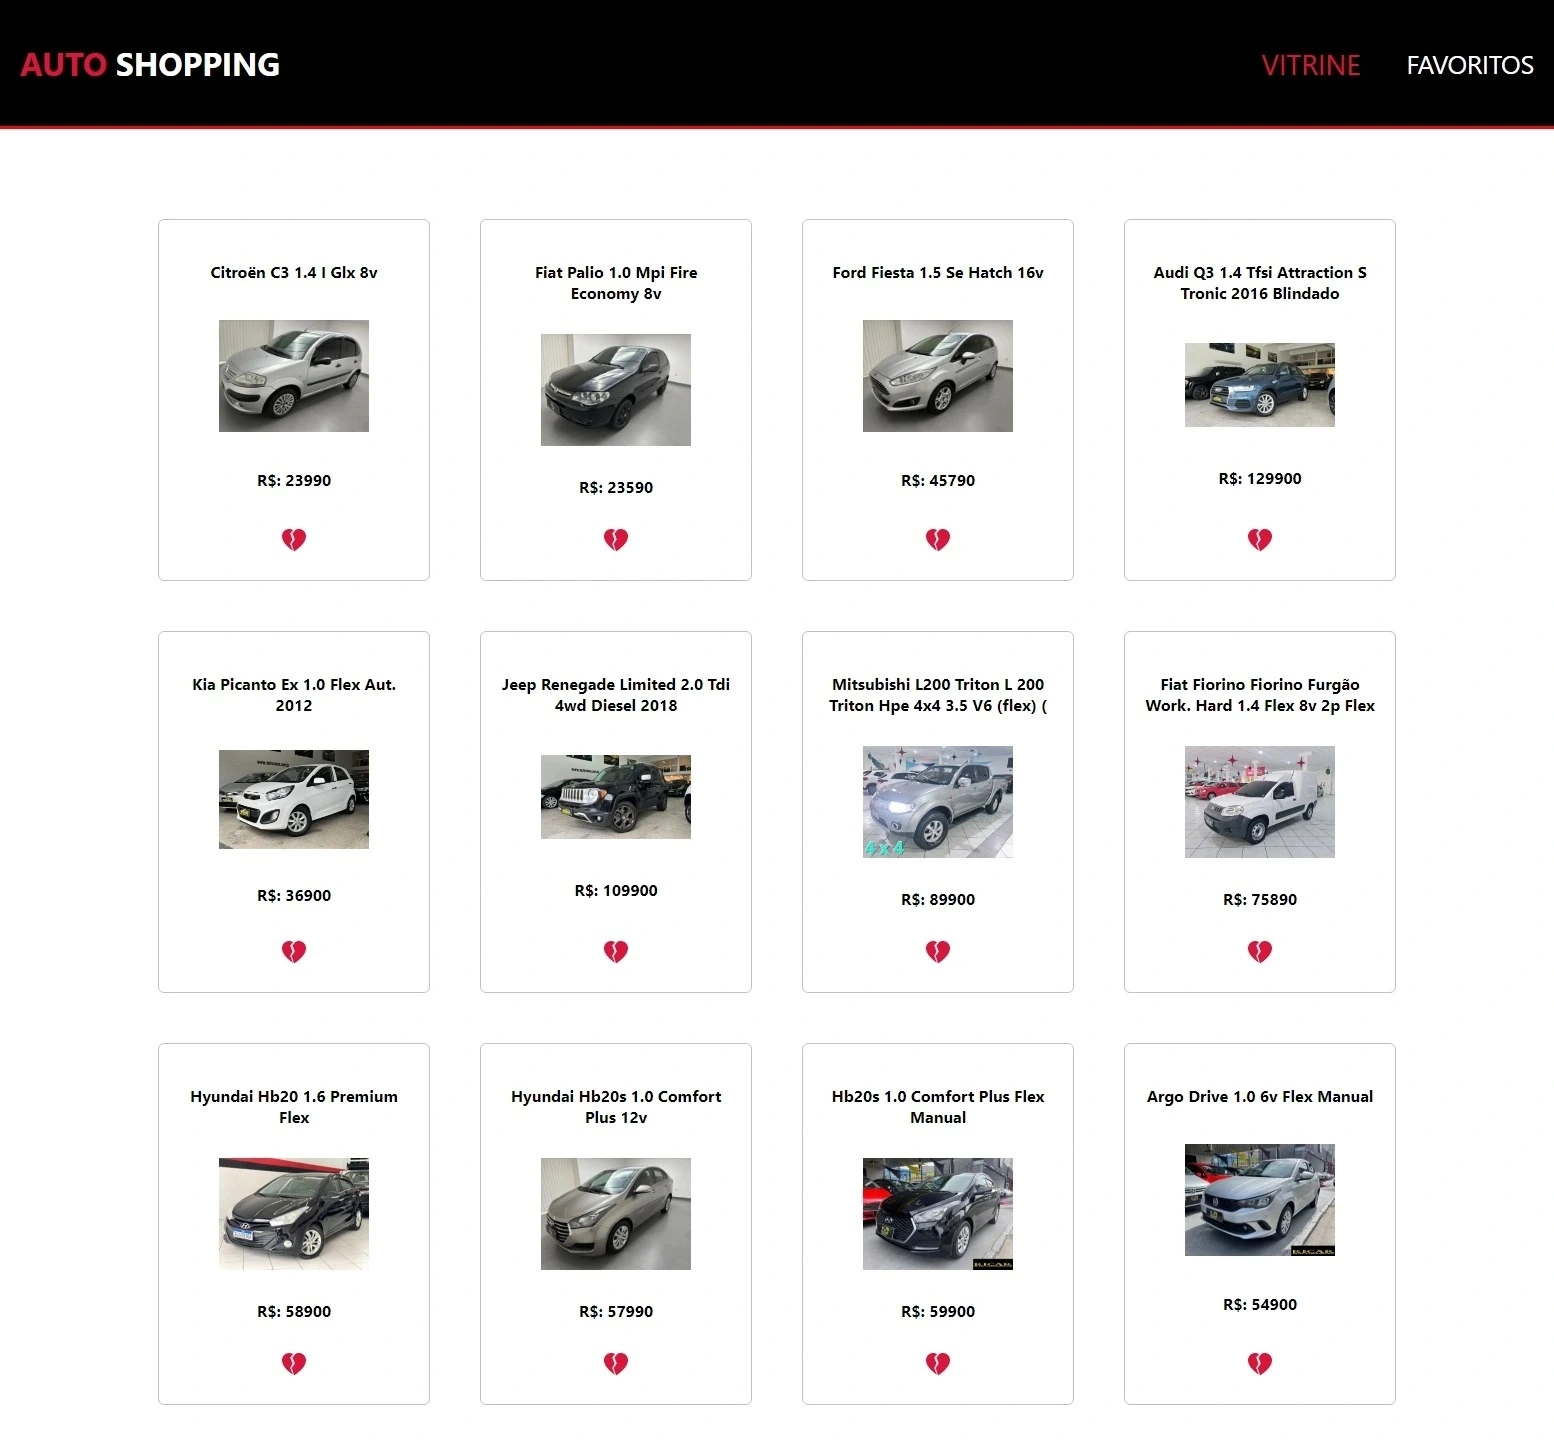
Task: Click the Hb20s Comfort Plus Flex Manual photo
Action: click(x=938, y=1214)
